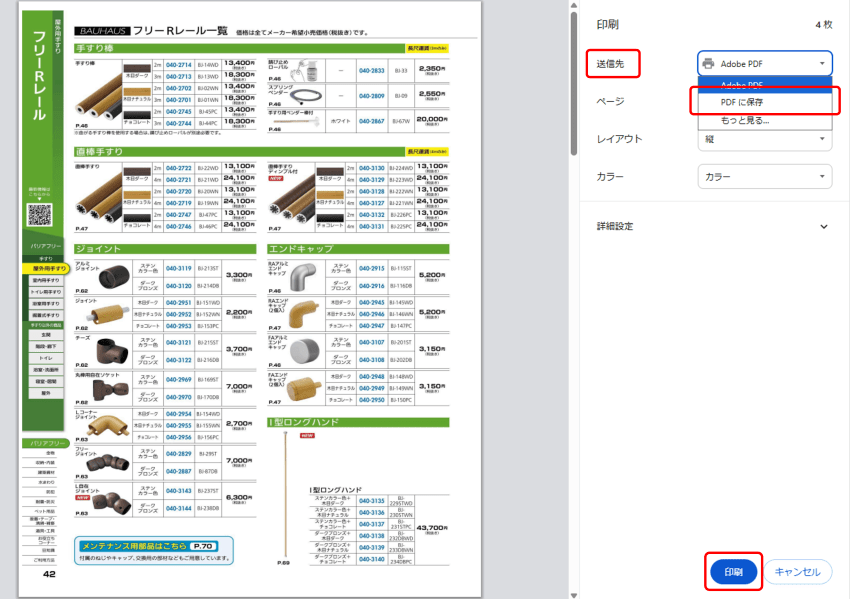Expand the 詳細設定 section

click(823, 226)
